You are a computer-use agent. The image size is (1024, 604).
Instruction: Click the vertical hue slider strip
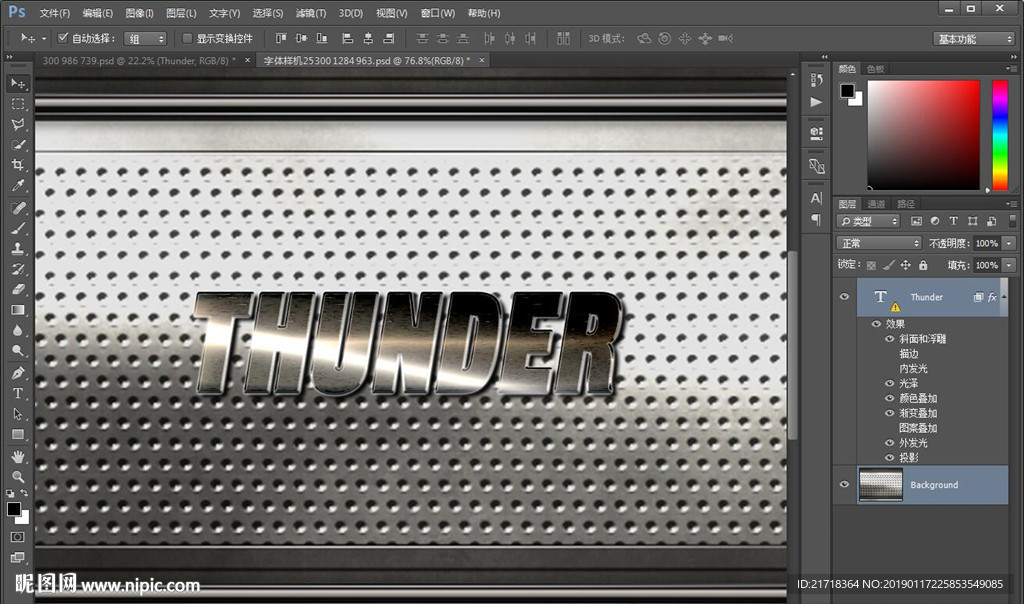tap(1000, 135)
